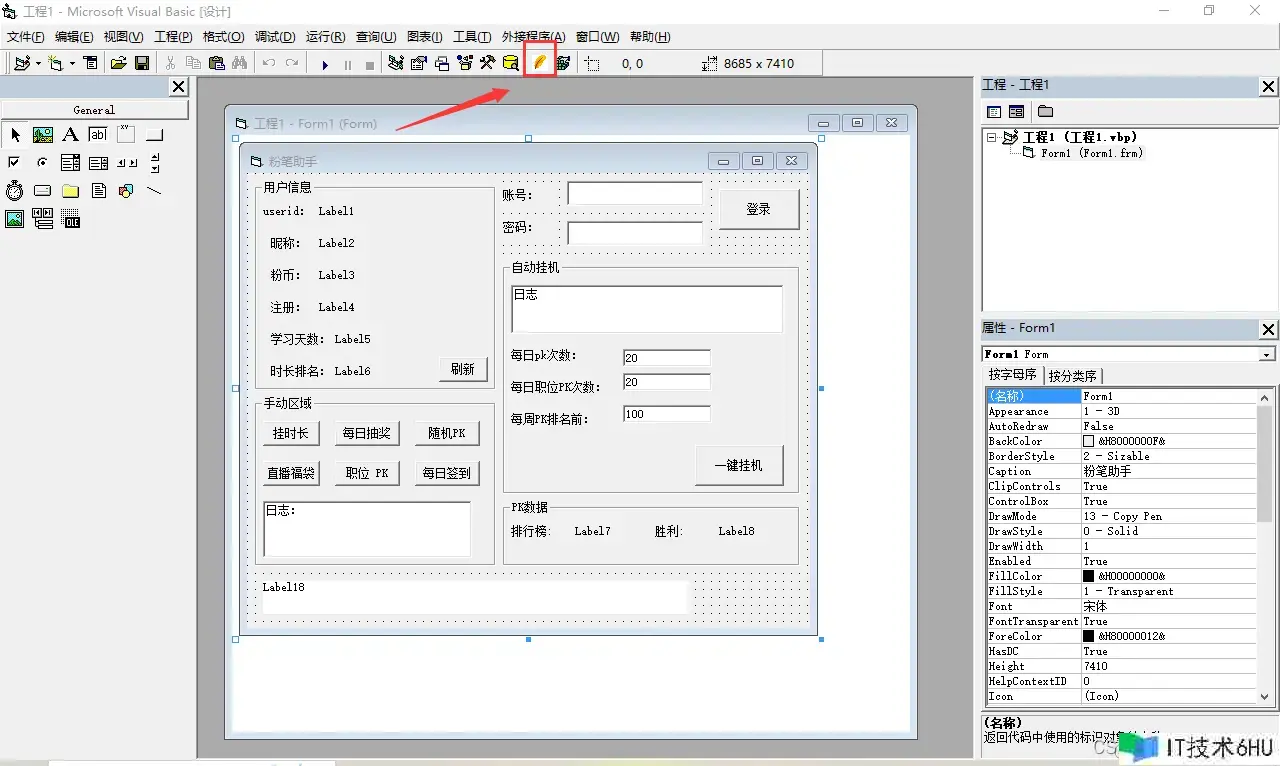
Task: Click the highlighted yellow add-in toolbar icon
Action: 540,63
